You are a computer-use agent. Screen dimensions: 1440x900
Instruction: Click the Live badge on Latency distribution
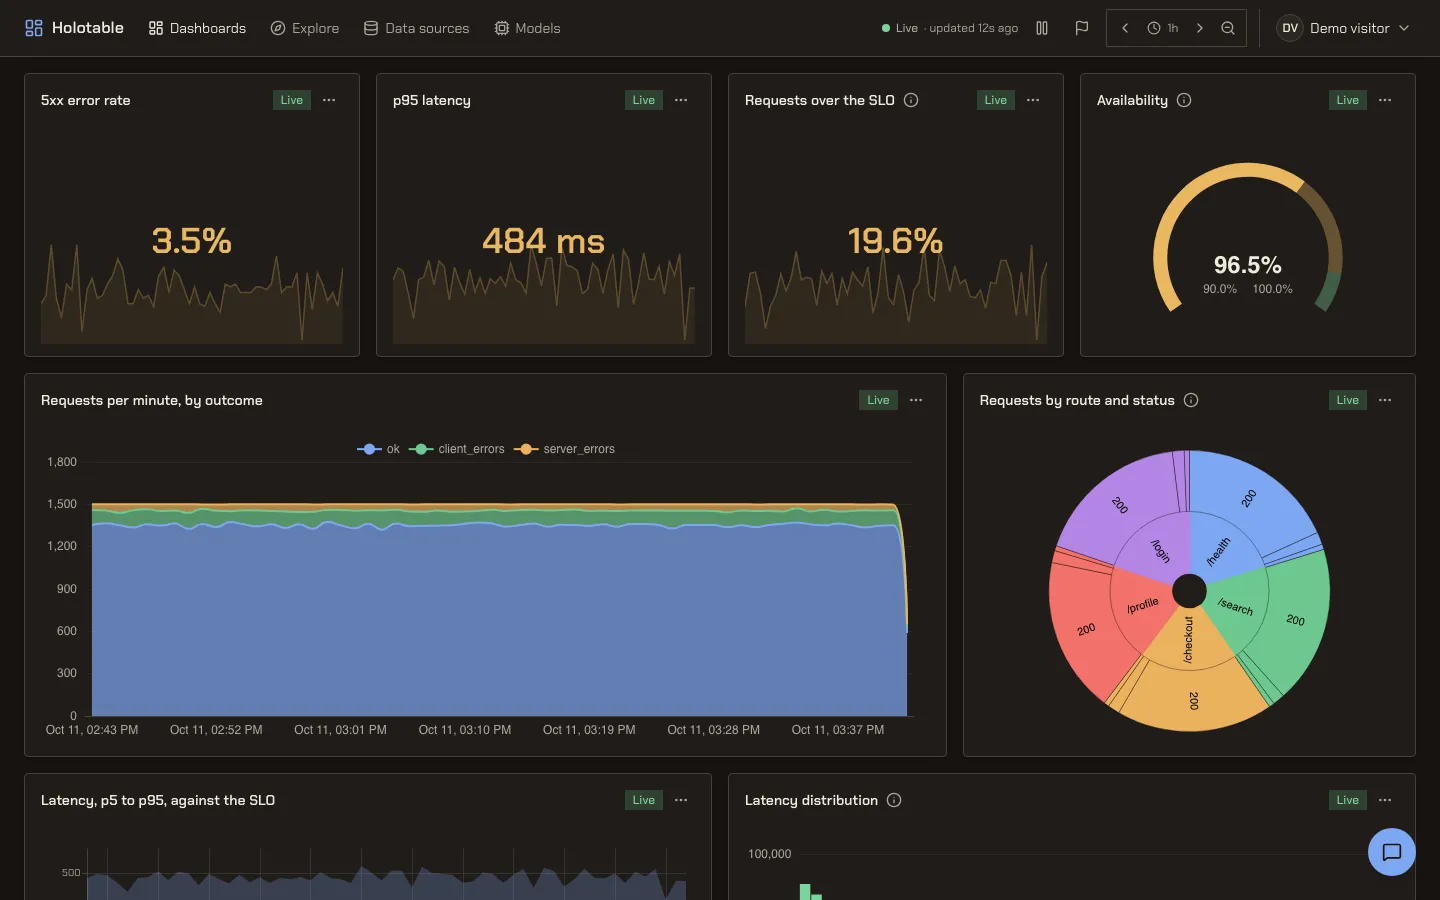click(1348, 800)
